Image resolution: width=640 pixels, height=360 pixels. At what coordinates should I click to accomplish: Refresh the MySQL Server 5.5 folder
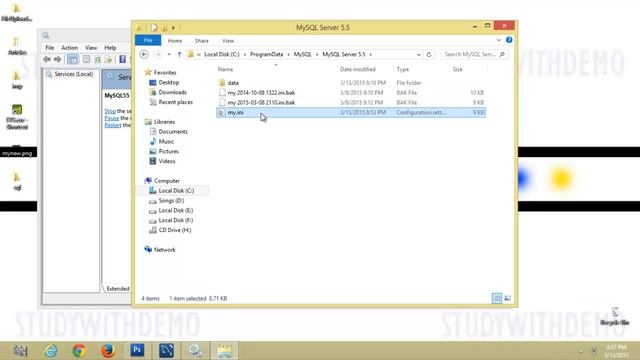[429, 54]
